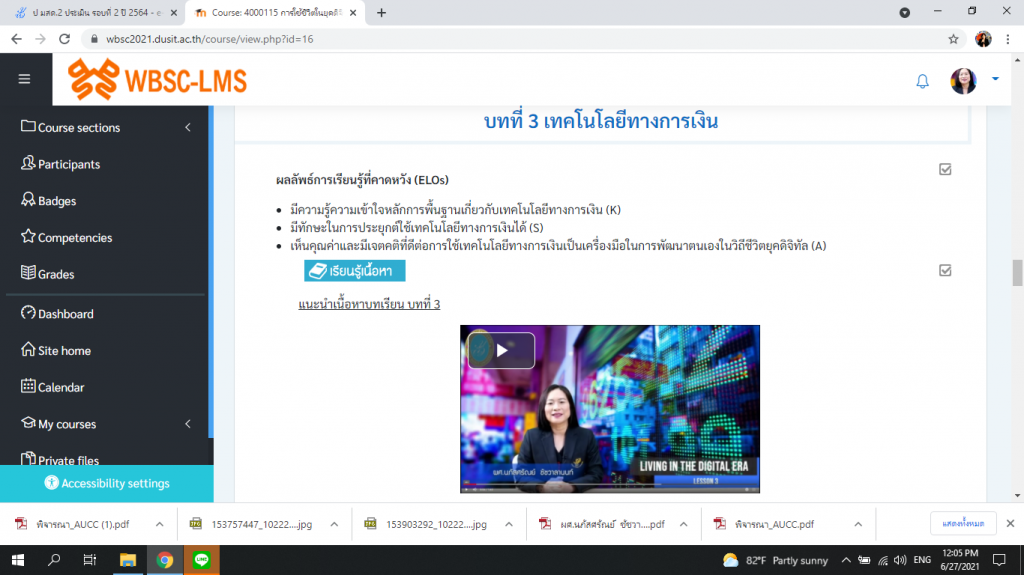
Task: Open user profile avatar
Action: coord(963,80)
